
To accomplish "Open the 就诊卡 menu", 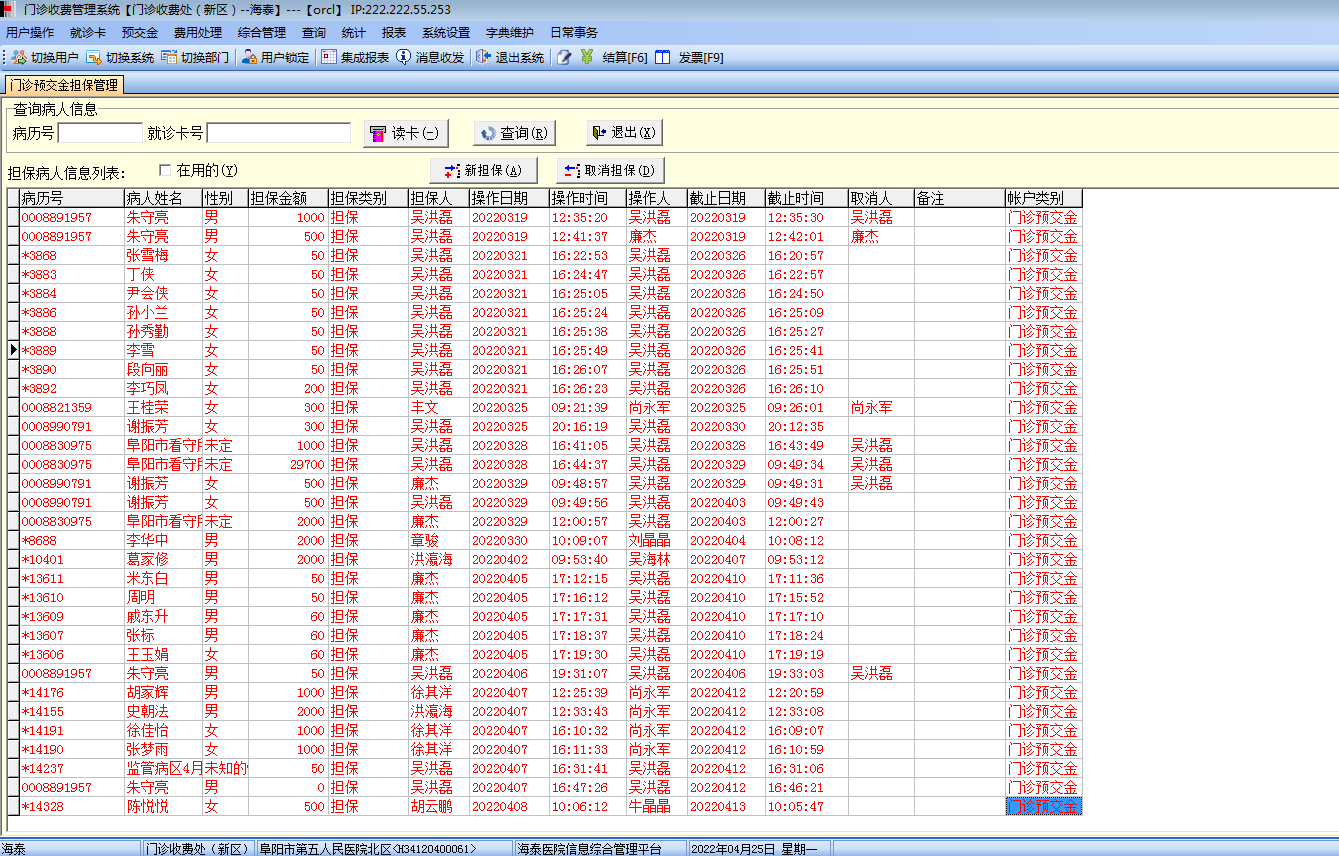I will click(88, 33).
